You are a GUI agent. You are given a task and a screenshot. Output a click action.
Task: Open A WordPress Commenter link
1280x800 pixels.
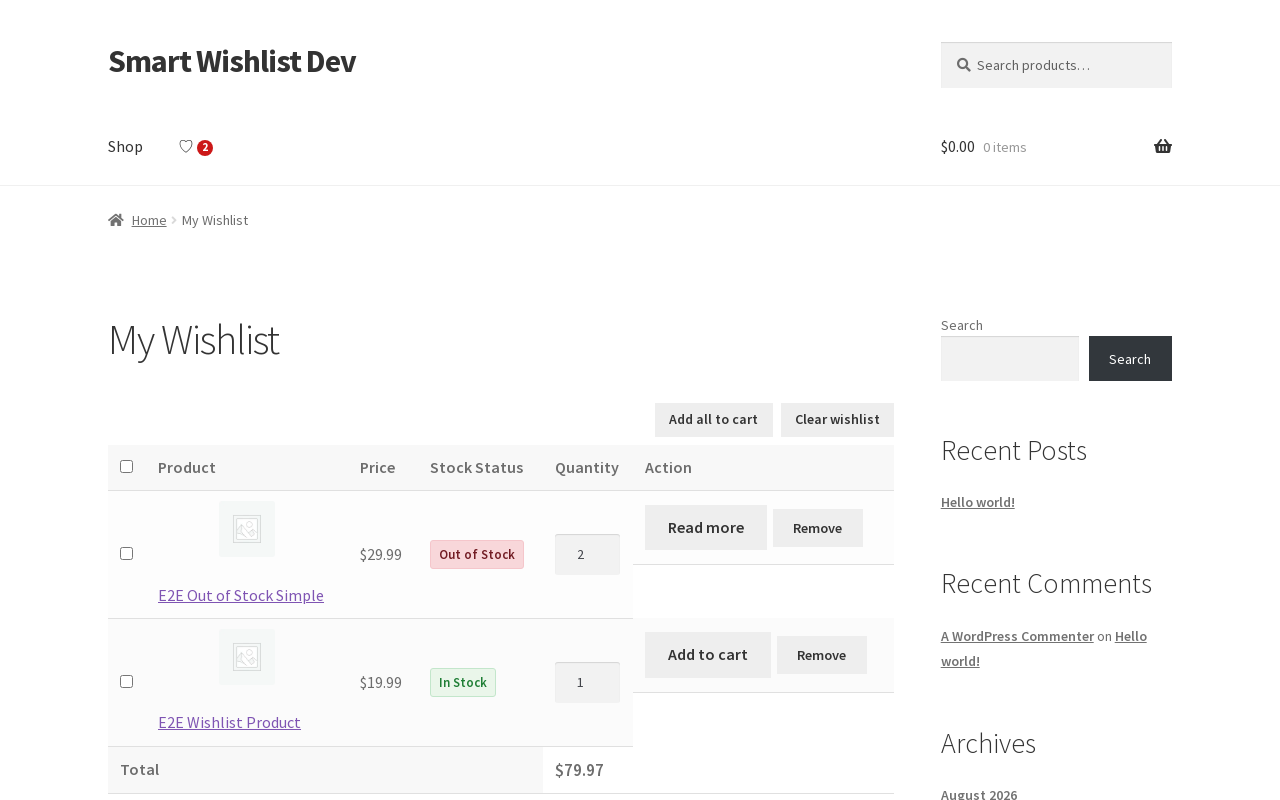coord(1017,636)
